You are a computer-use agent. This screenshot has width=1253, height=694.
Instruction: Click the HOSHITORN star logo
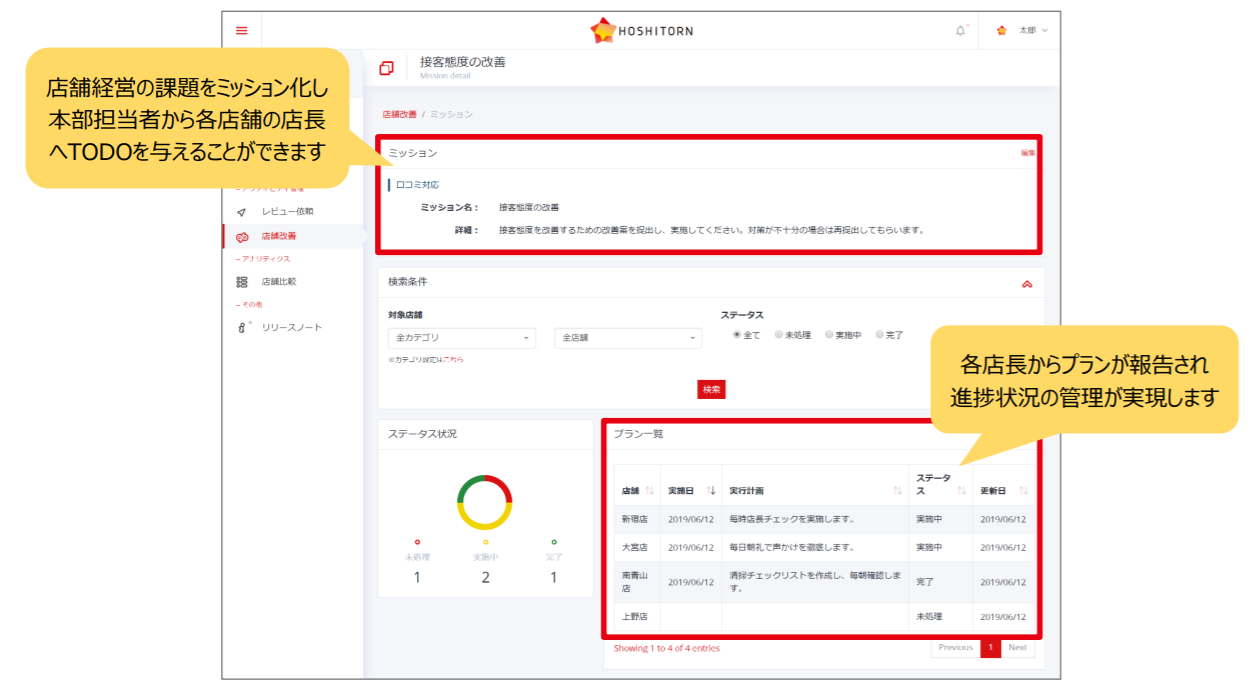pos(603,31)
